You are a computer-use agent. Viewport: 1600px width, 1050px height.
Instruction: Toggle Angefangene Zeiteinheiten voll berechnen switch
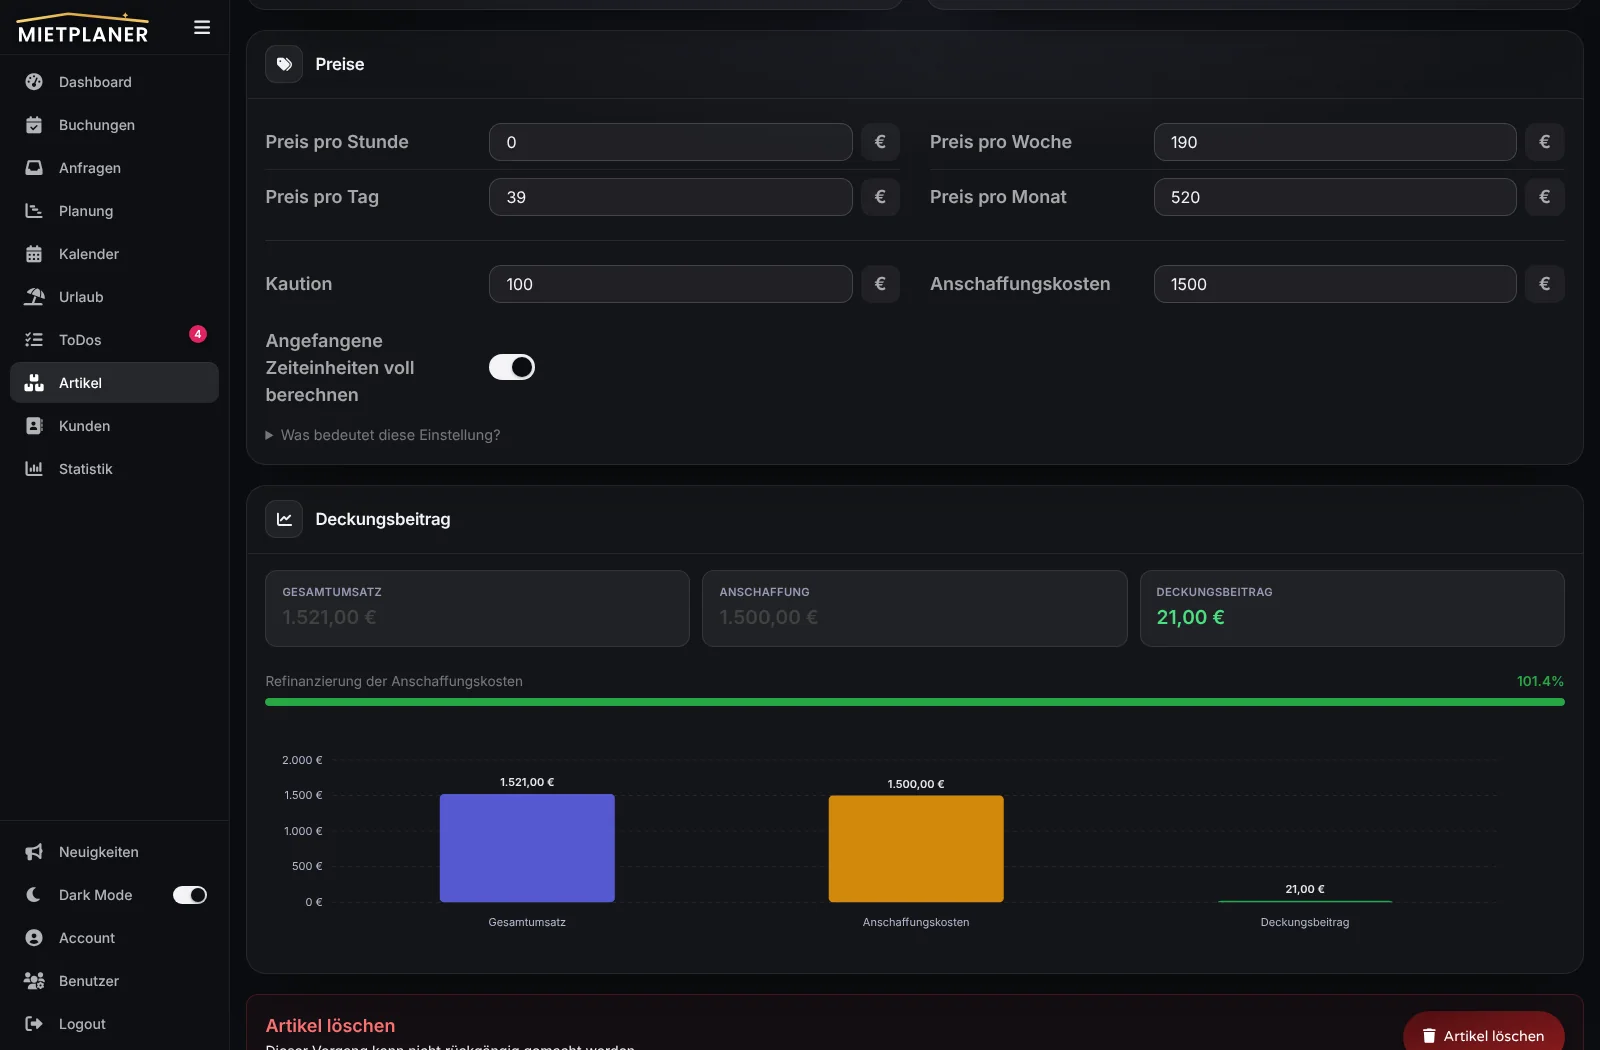pos(512,367)
